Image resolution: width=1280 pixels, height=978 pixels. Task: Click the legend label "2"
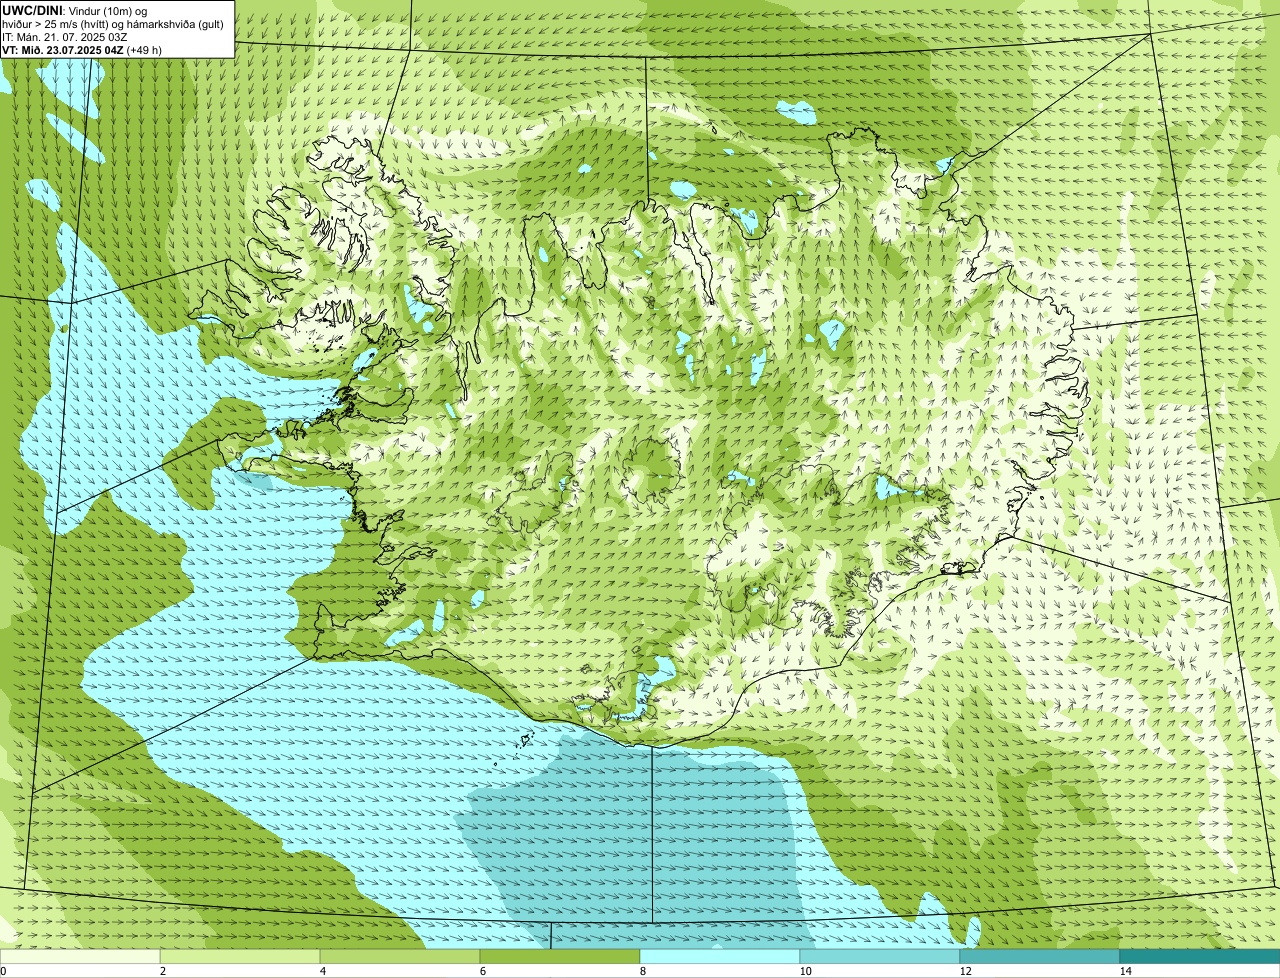pos(162,971)
